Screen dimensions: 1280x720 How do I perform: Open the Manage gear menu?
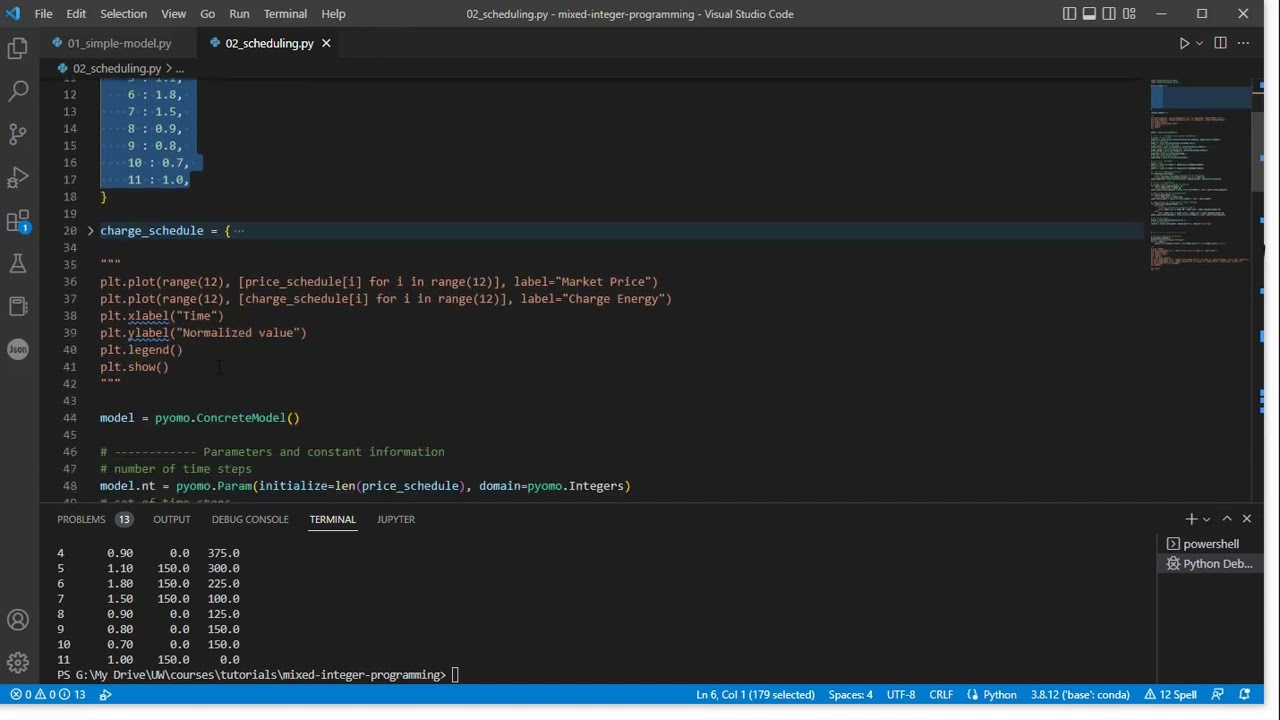(x=17, y=662)
